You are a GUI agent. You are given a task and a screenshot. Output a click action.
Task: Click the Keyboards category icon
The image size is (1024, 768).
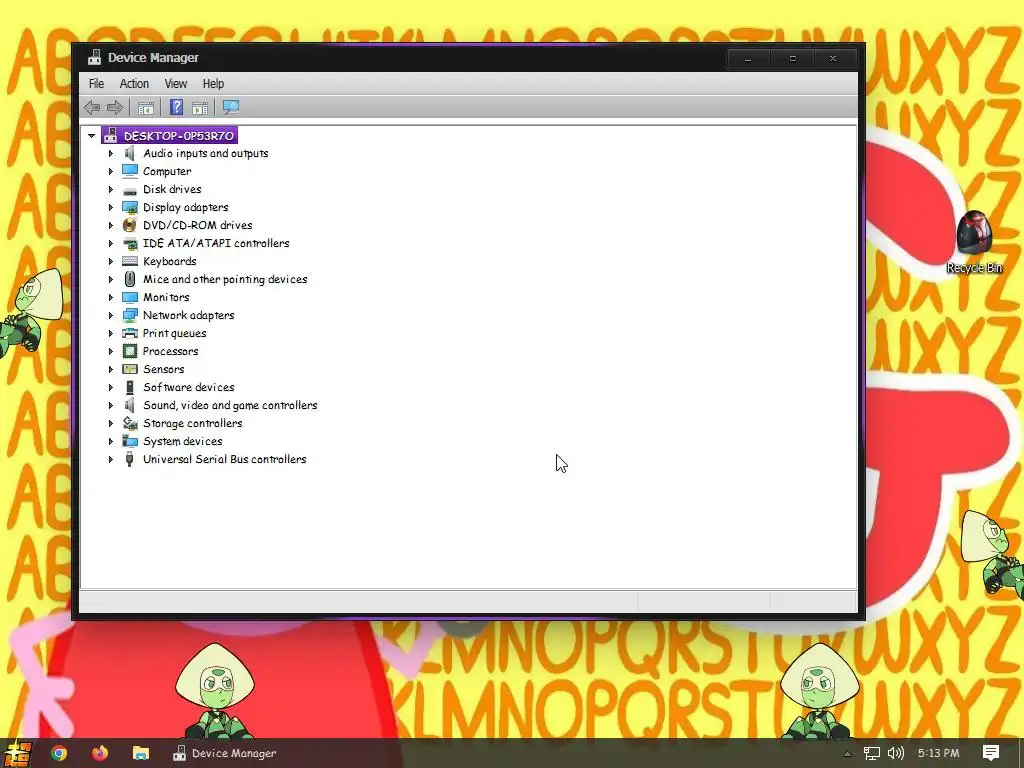[130, 261]
